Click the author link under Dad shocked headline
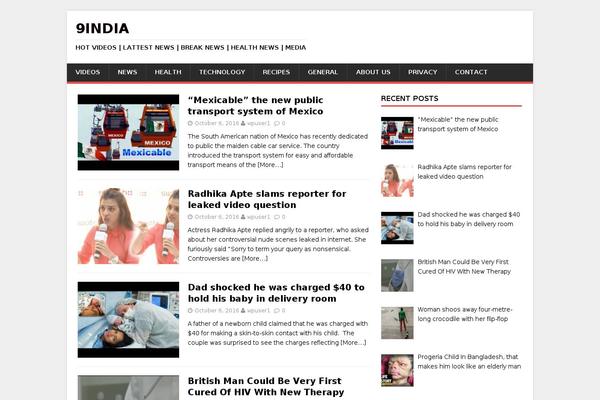600x400 pixels. 258,310
